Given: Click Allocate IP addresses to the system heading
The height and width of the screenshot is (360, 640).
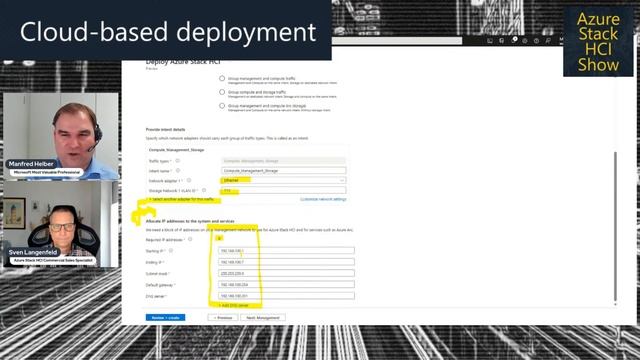Looking at the screenshot, I should pyautogui.click(x=190, y=221).
